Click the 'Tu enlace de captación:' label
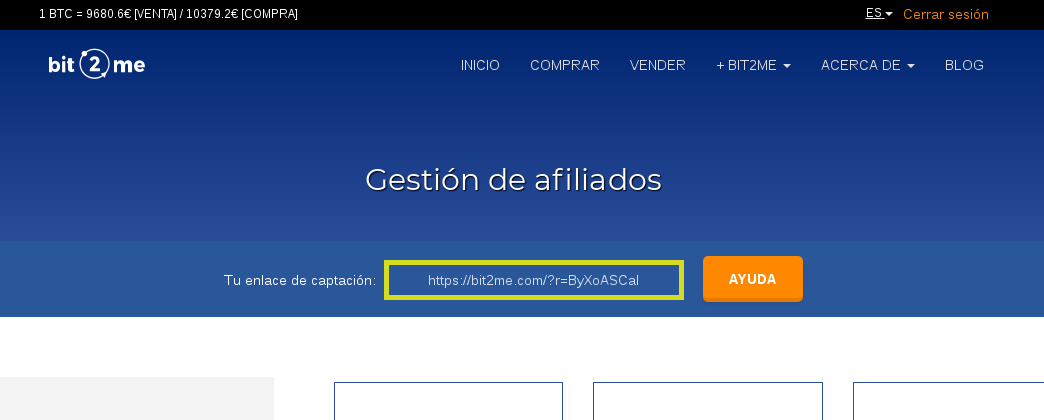Viewport: 1044px width, 420px height. coord(300,280)
